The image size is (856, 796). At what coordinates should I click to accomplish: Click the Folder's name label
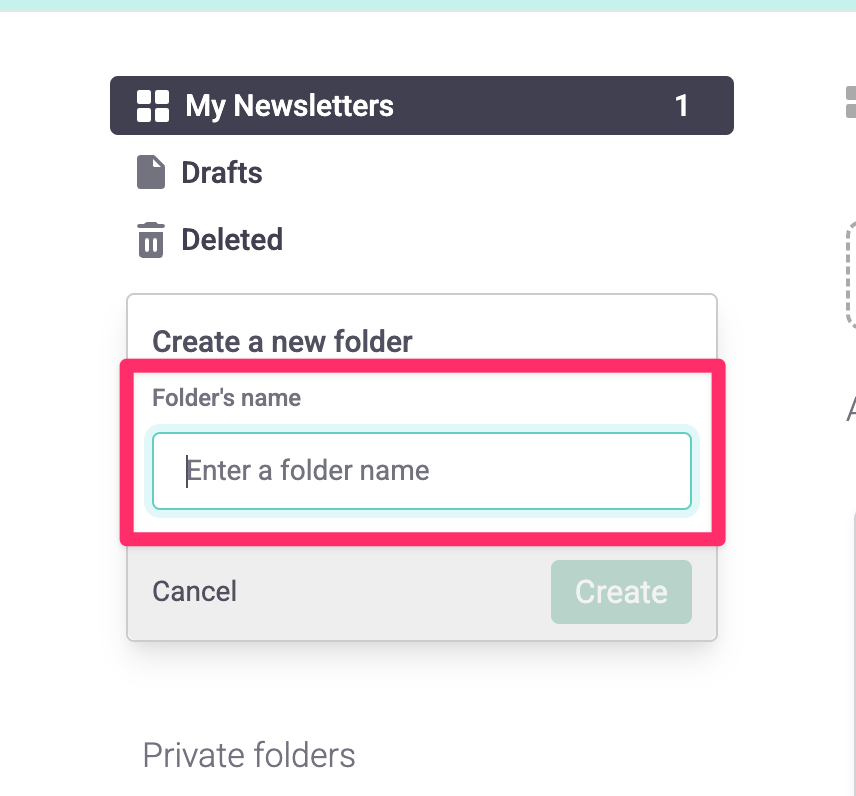point(225,397)
